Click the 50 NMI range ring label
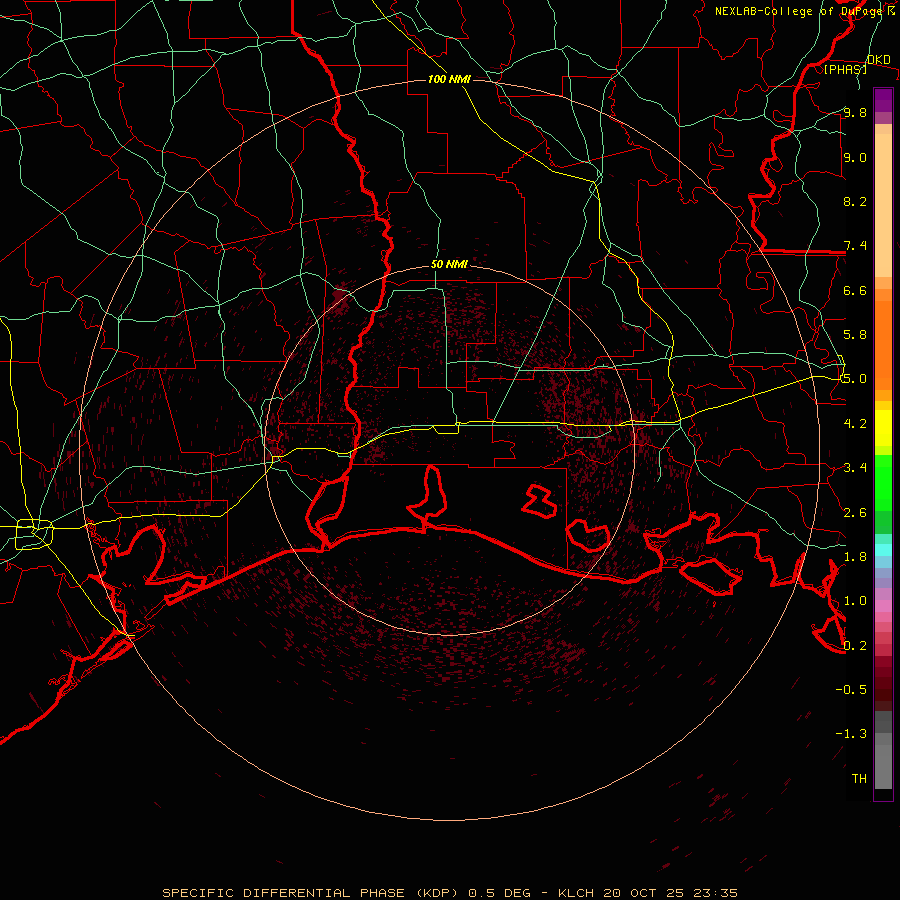This screenshot has width=900, height=900. [x=449, y=264]
